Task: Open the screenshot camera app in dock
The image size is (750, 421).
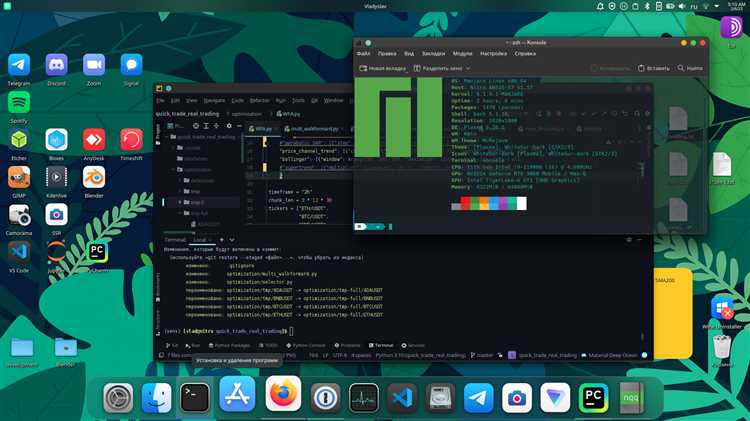Action: click(517, 398)
